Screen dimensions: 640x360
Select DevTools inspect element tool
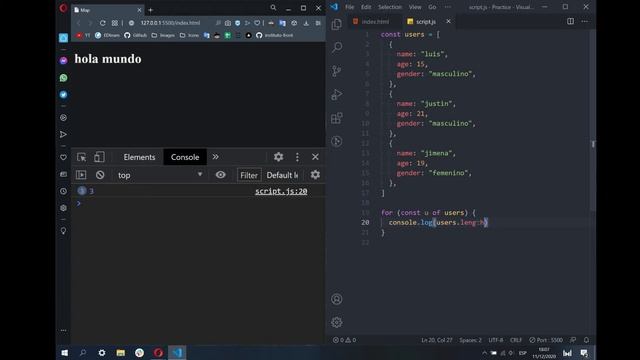pos(82,157)
